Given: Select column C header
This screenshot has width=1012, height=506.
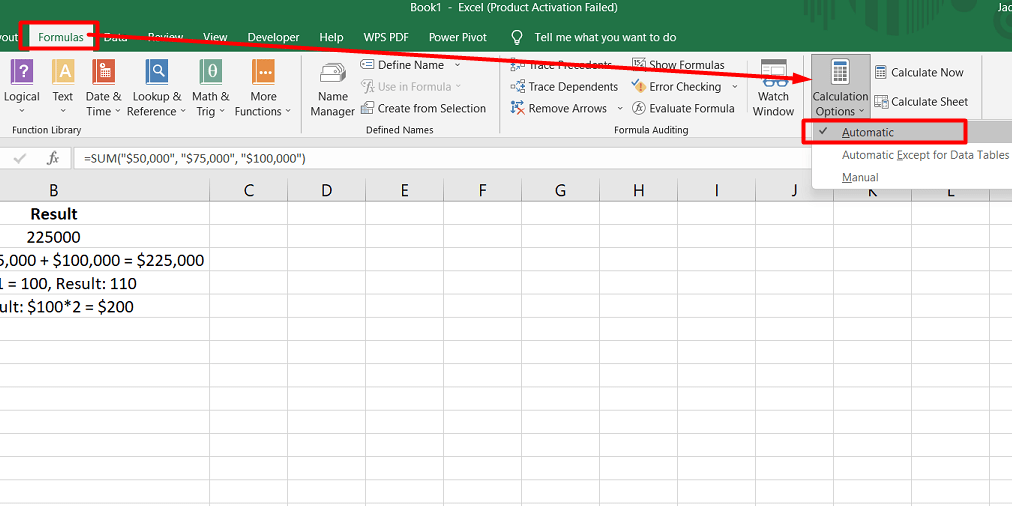Looking at the screenshot, I should pyautogui.click(x=248, y=190).
